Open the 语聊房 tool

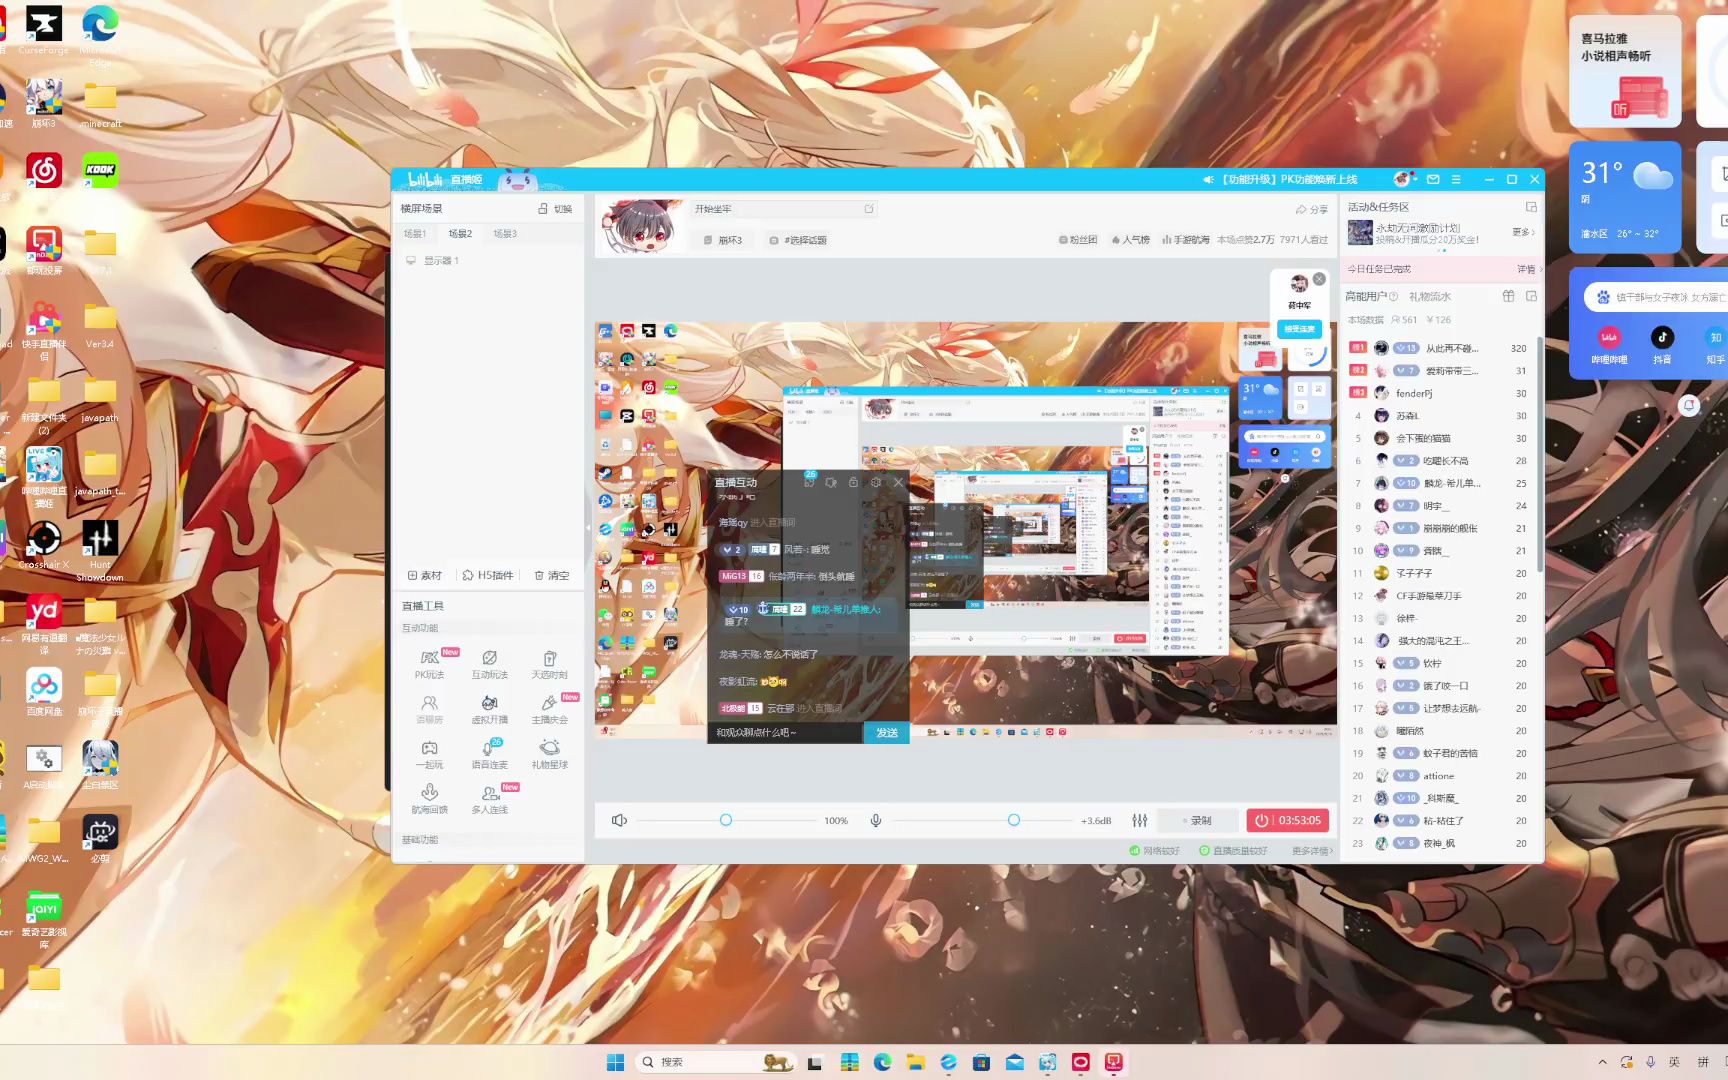(429, 709)
